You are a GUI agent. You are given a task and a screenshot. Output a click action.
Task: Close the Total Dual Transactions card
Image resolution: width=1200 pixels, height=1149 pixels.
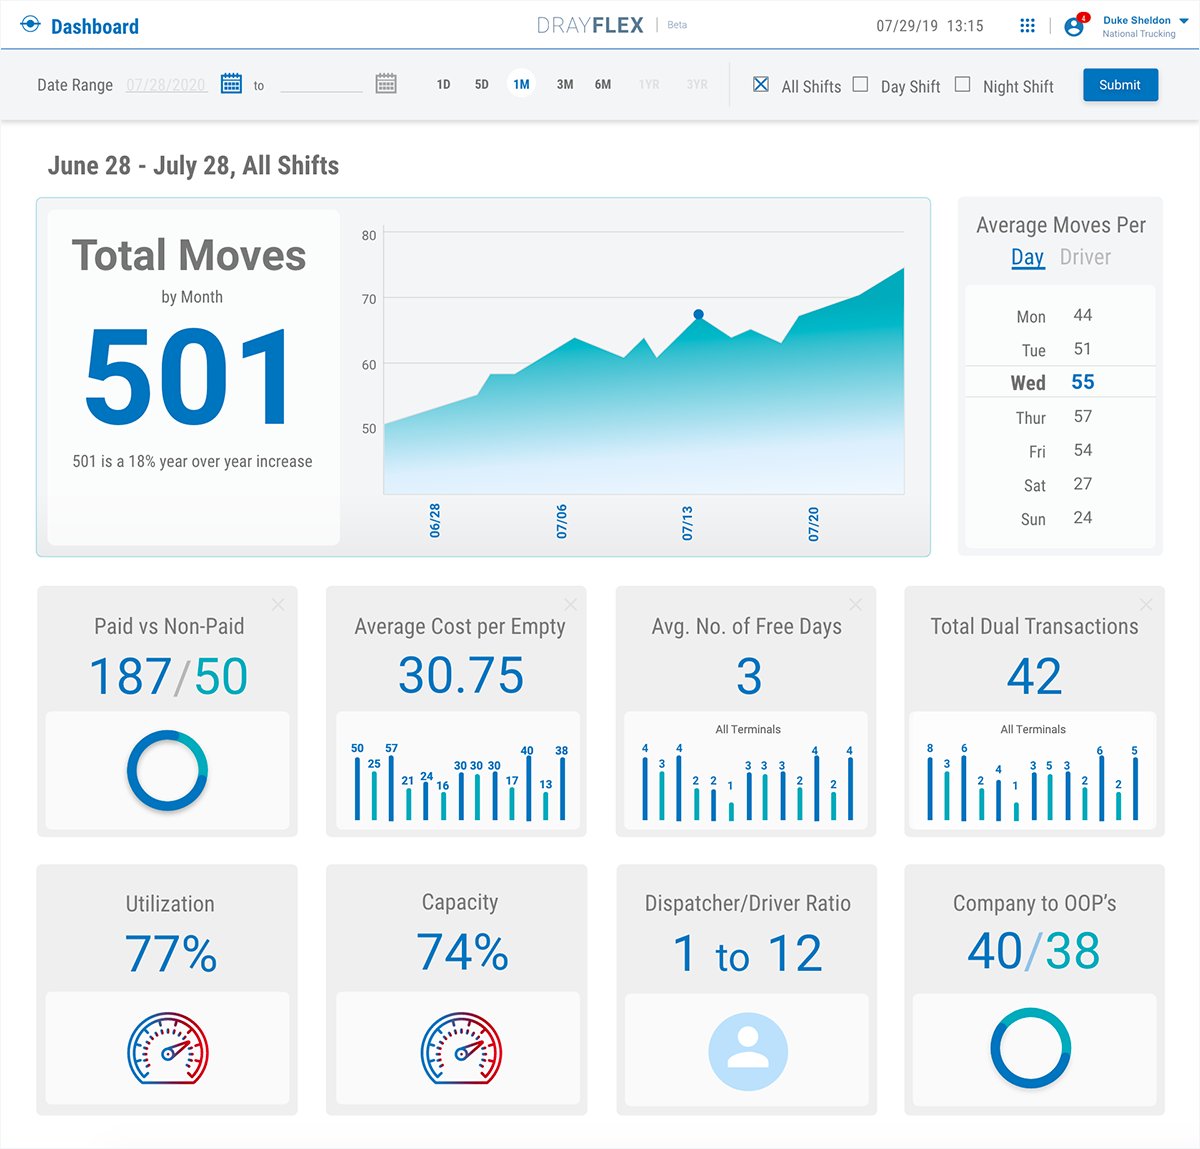1146,604
